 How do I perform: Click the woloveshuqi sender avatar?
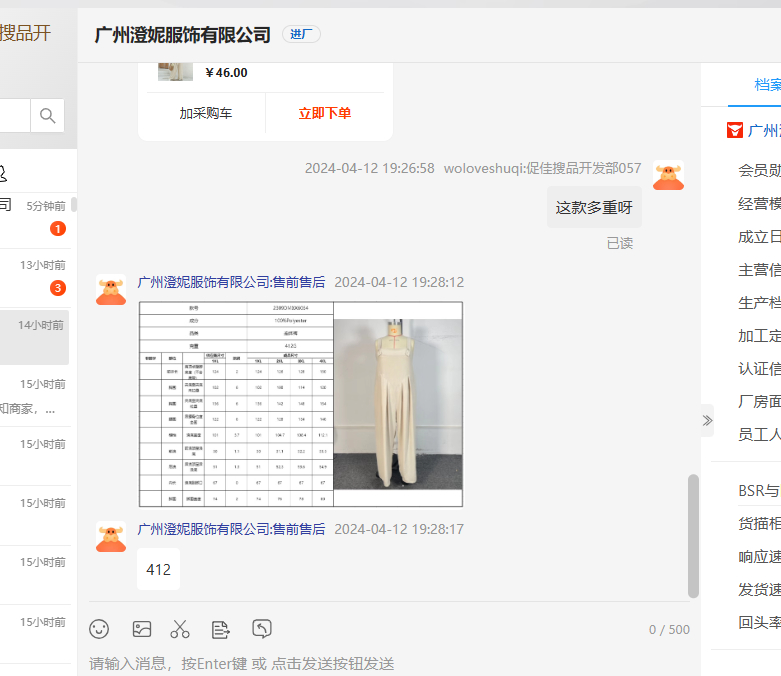pyautogui.click(x=668, y=175)
